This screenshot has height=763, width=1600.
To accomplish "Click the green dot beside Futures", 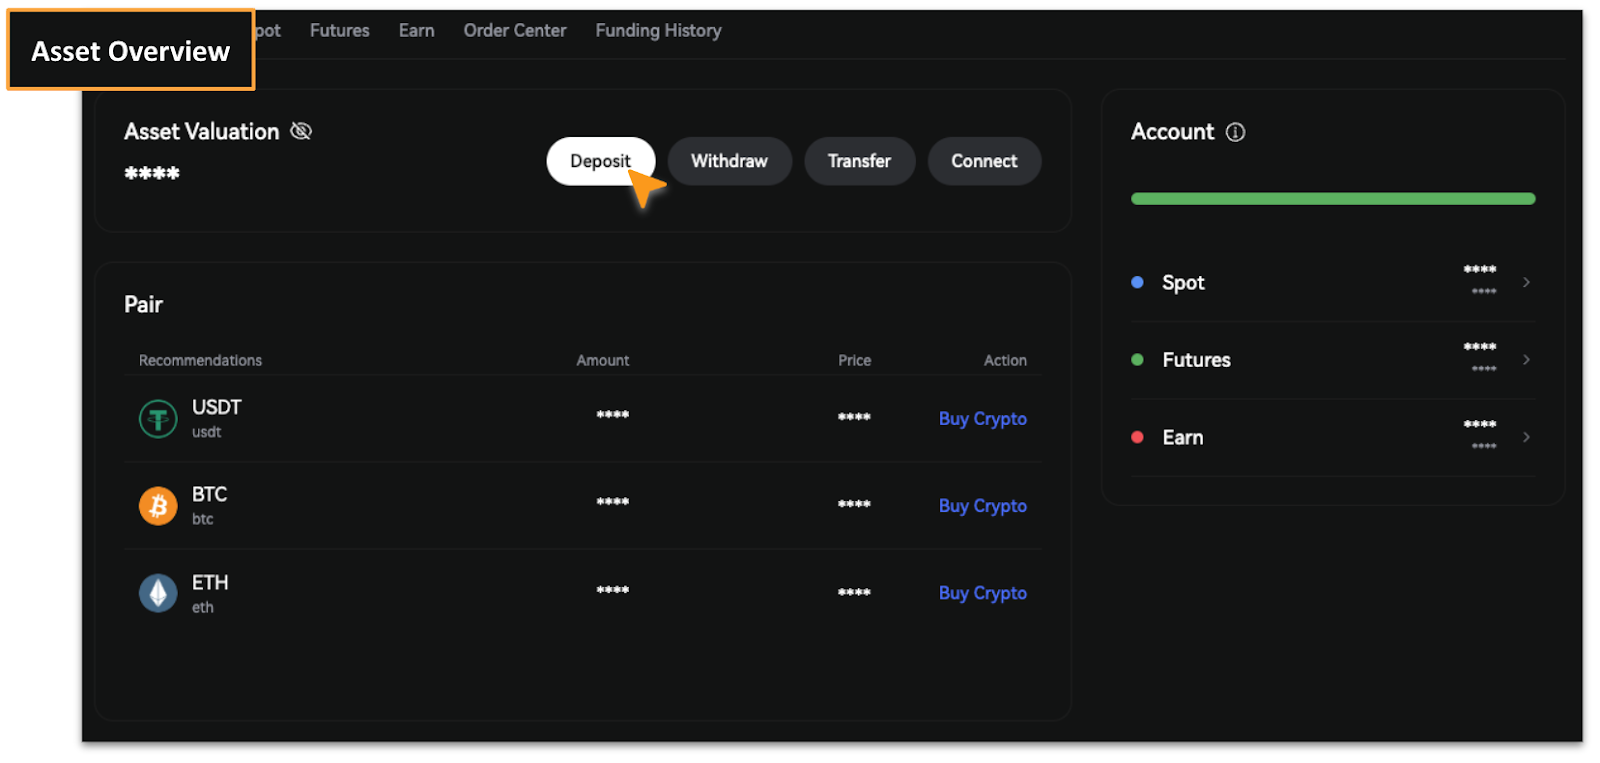I will pos(1137,360).
